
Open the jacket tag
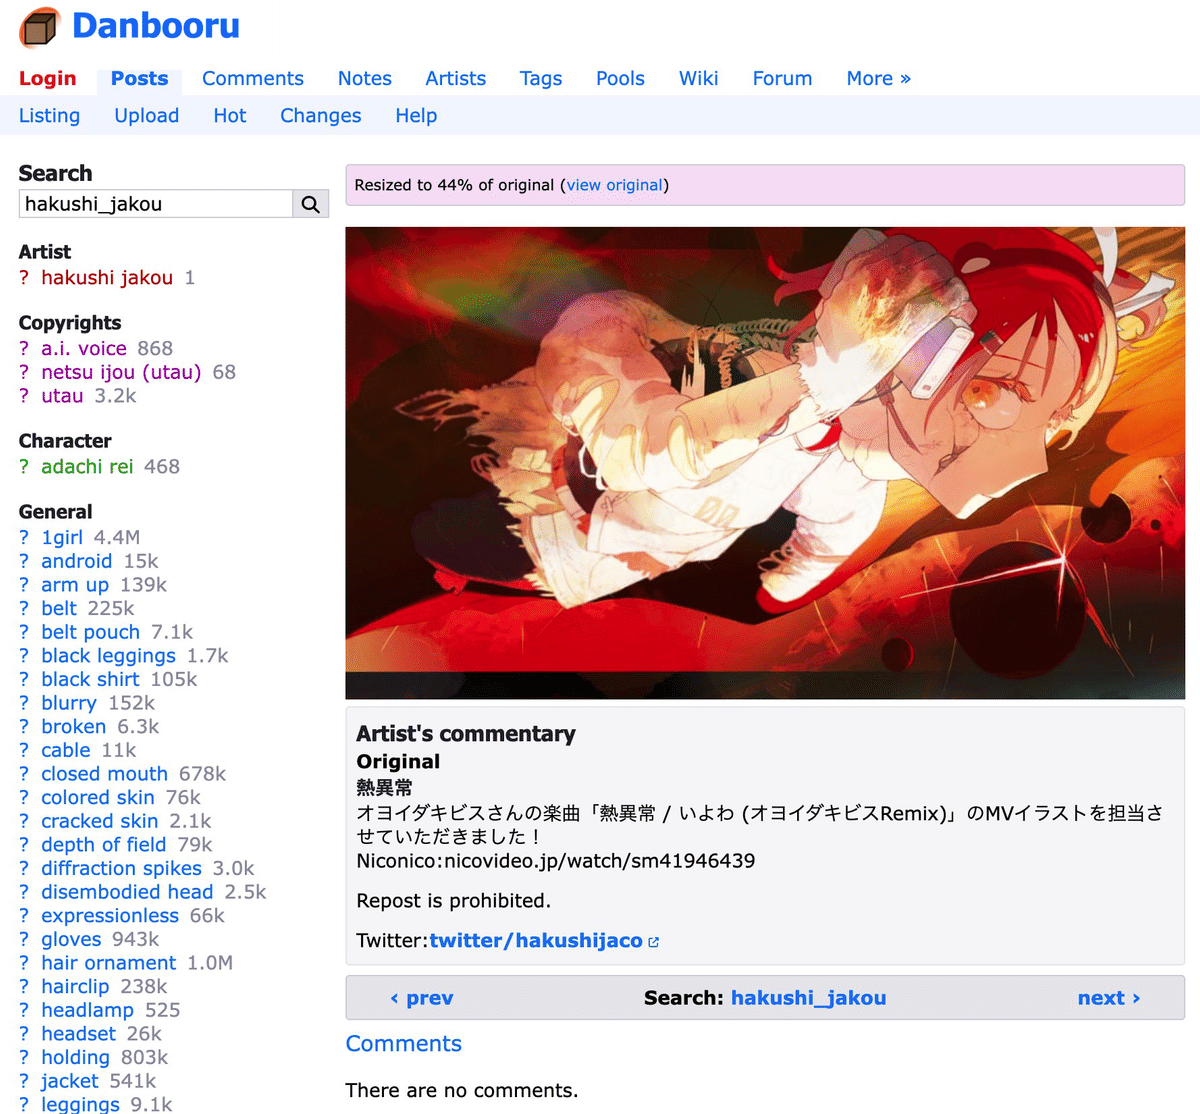69,1081
